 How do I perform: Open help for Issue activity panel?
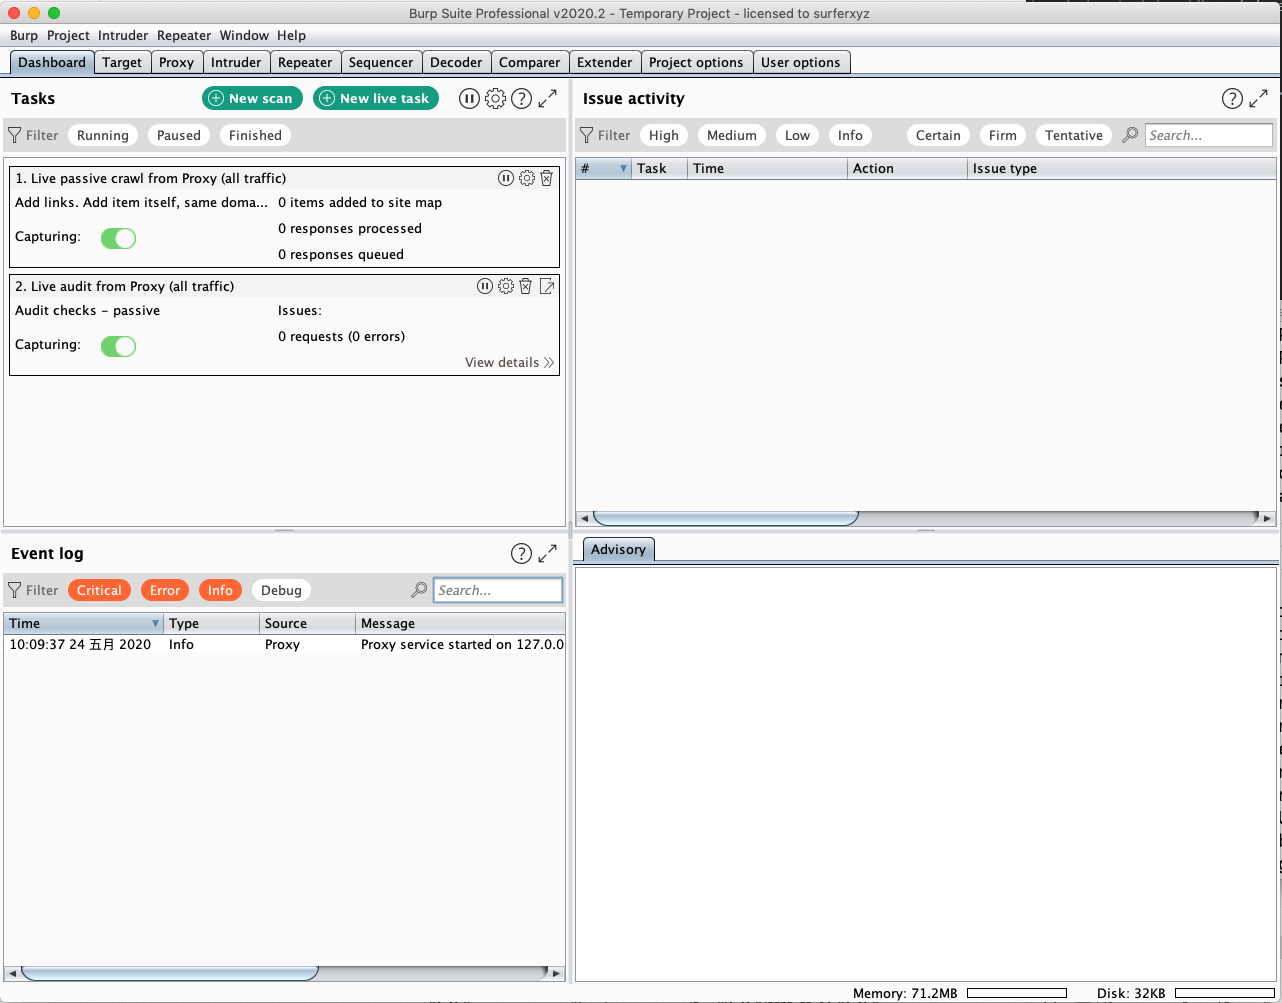pyautogui.click(x=1232, y=98)
